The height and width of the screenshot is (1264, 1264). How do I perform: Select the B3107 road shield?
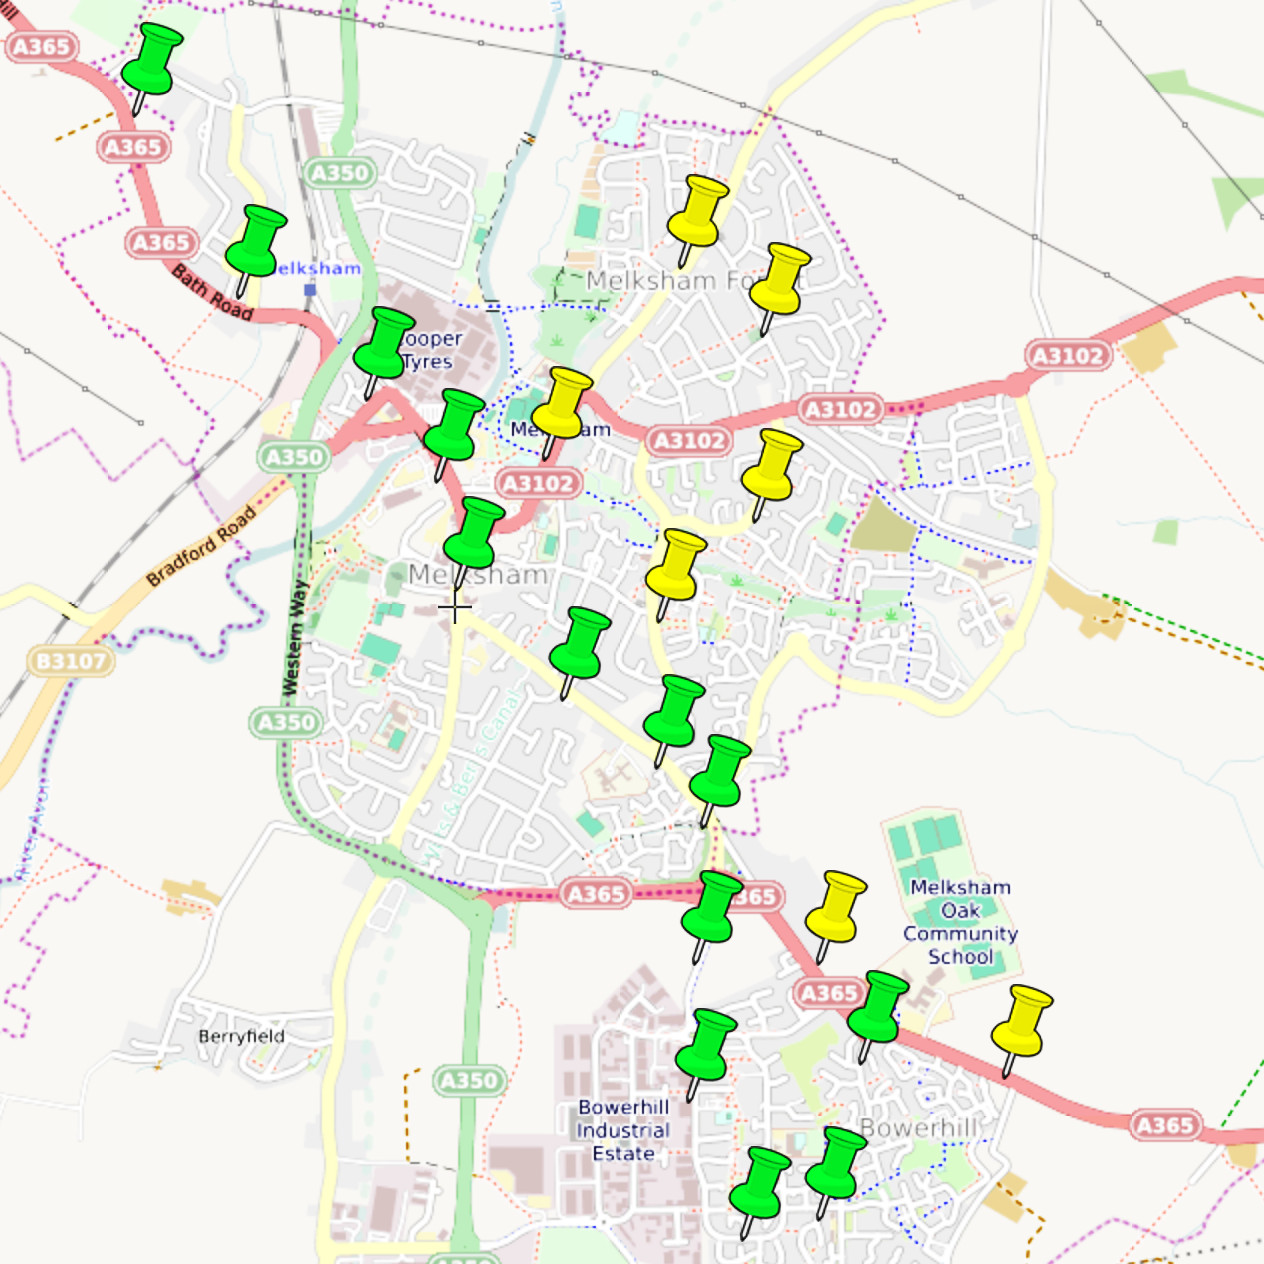click(70, 661)
